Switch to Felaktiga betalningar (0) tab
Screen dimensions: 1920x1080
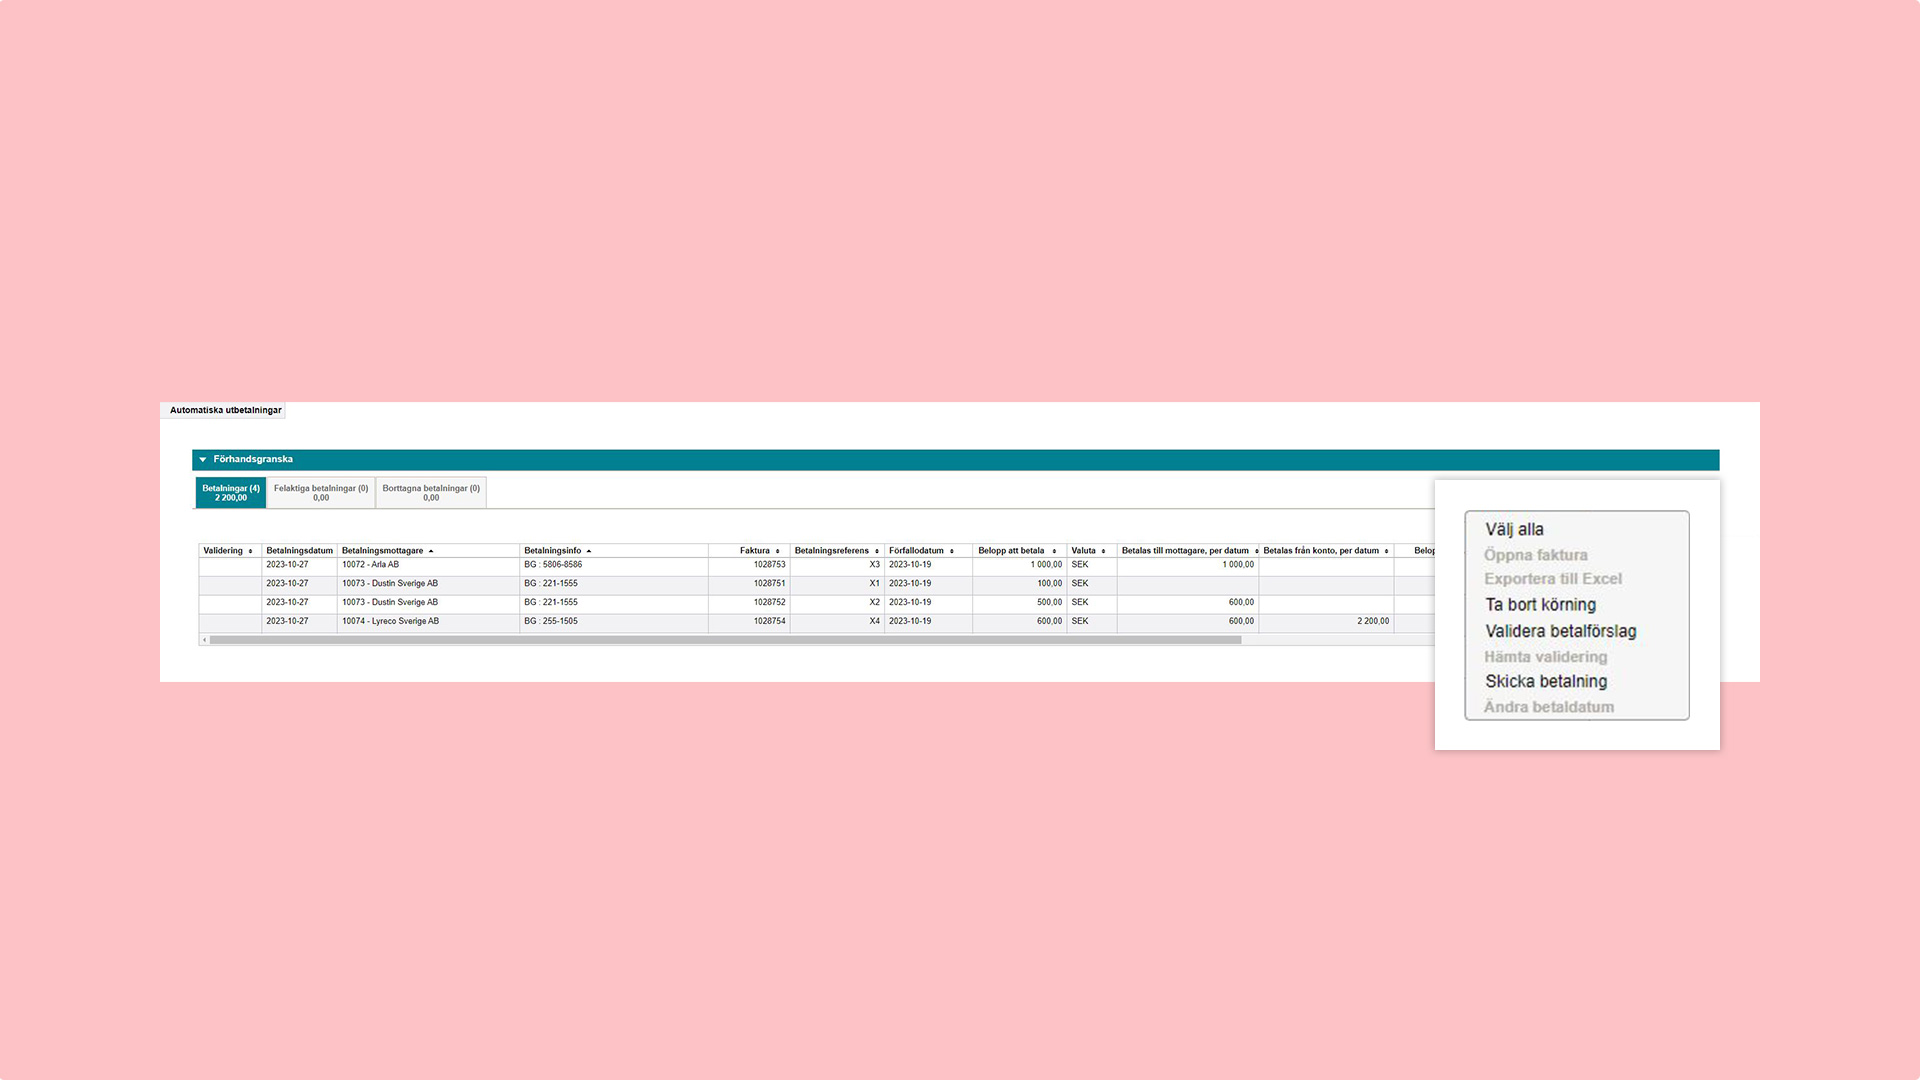[321, 493]
